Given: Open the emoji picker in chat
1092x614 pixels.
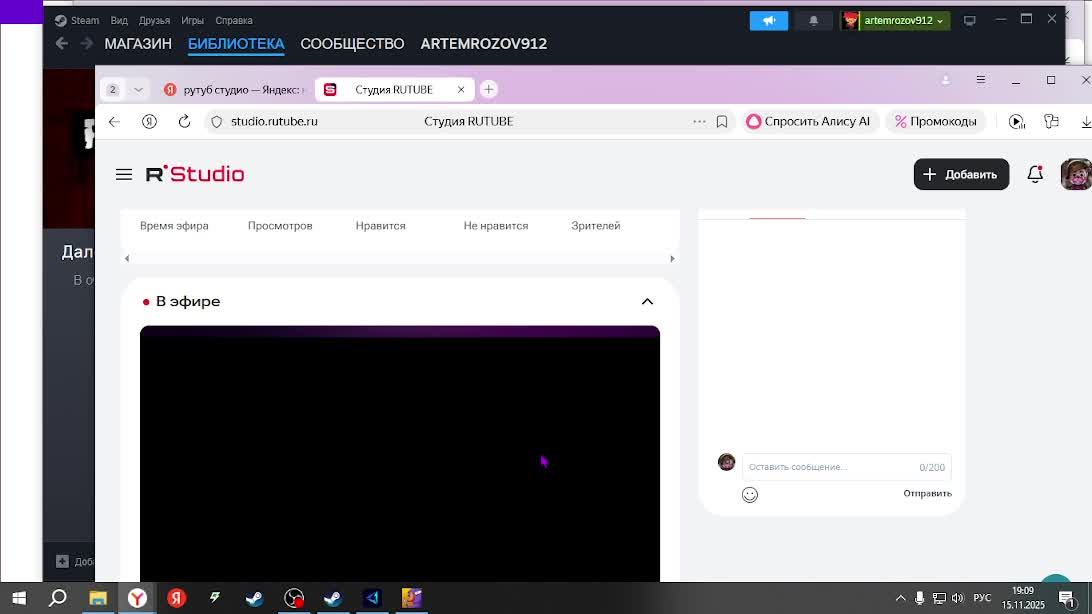Looking at the screenshot, I should point(749,494).
